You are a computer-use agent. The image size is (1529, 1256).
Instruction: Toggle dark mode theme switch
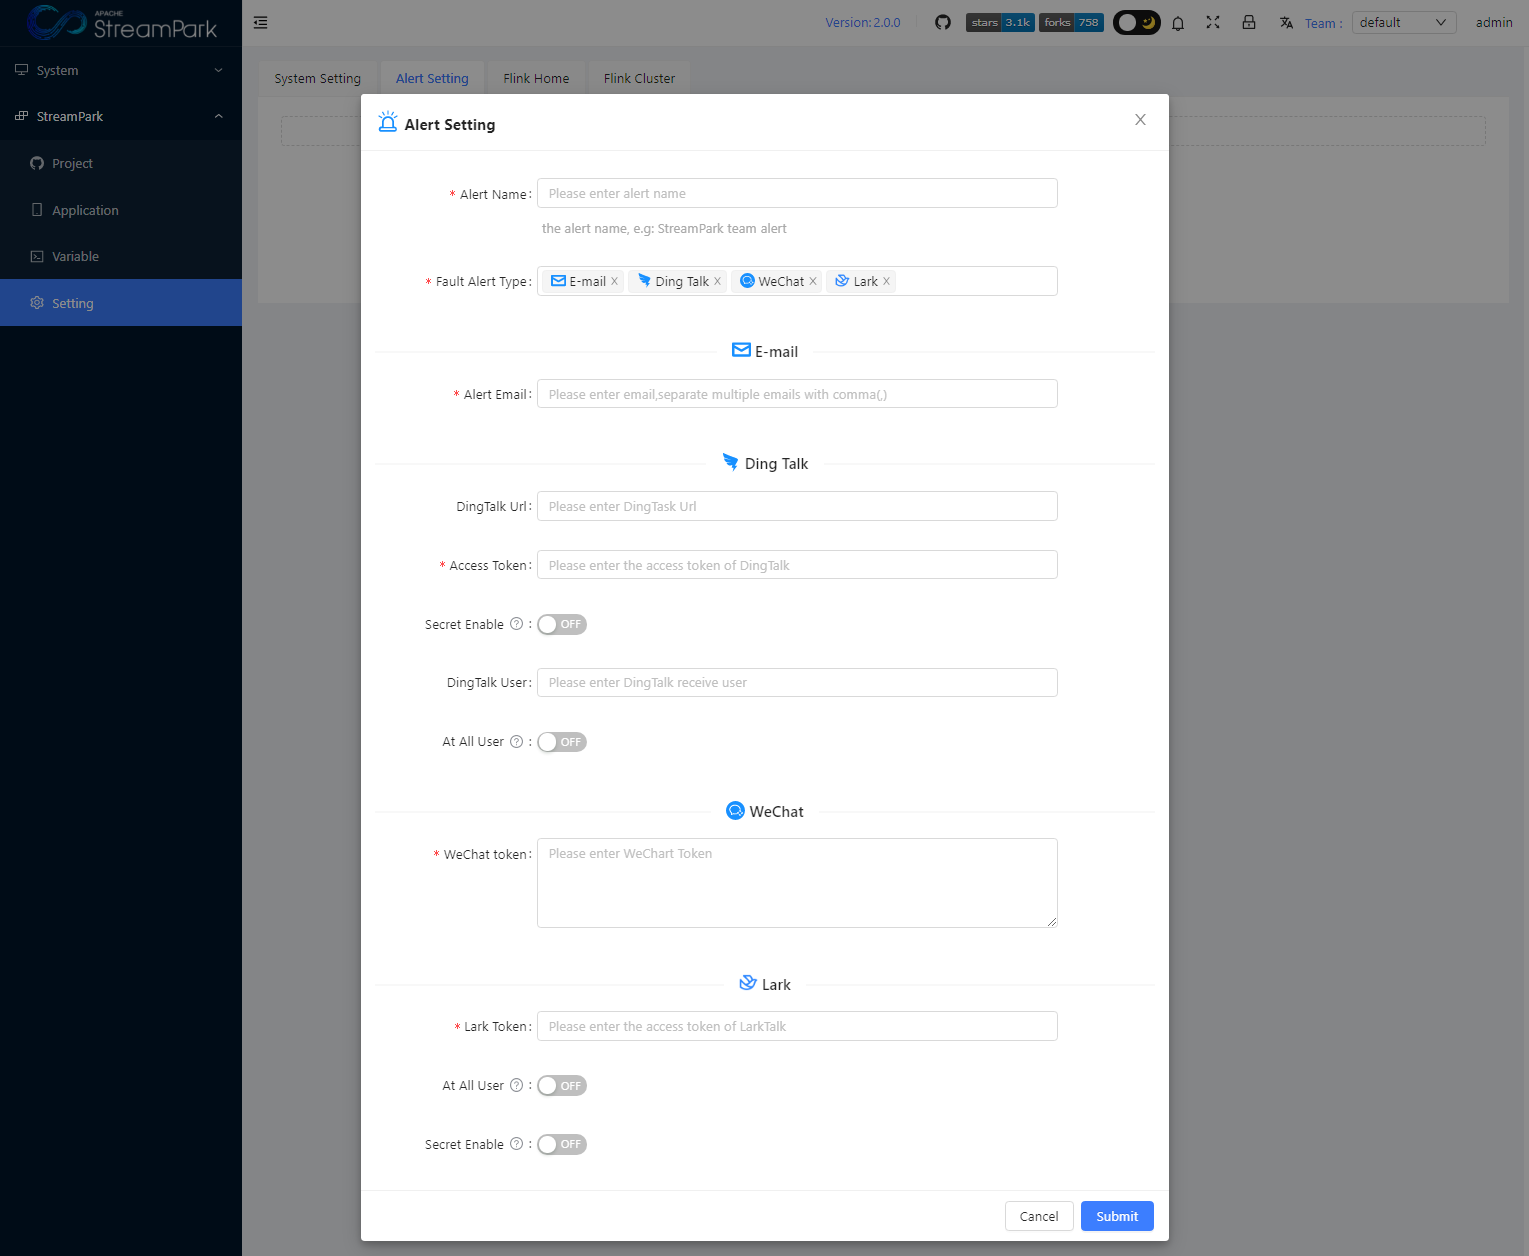point(1136,22)
